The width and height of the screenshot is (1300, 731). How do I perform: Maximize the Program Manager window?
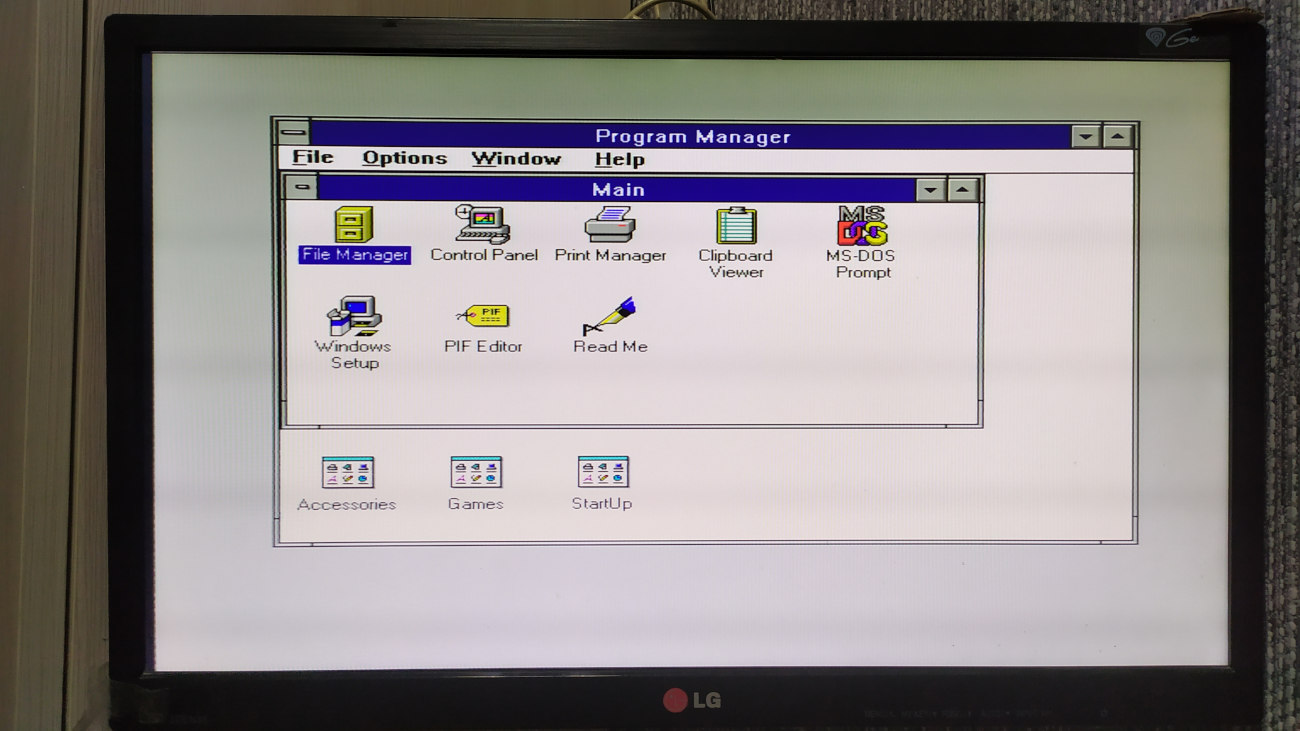click(1118, 136)
